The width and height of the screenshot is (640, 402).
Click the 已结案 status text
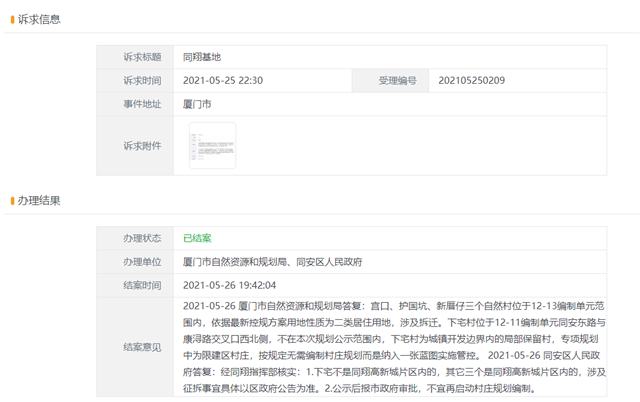197,238
